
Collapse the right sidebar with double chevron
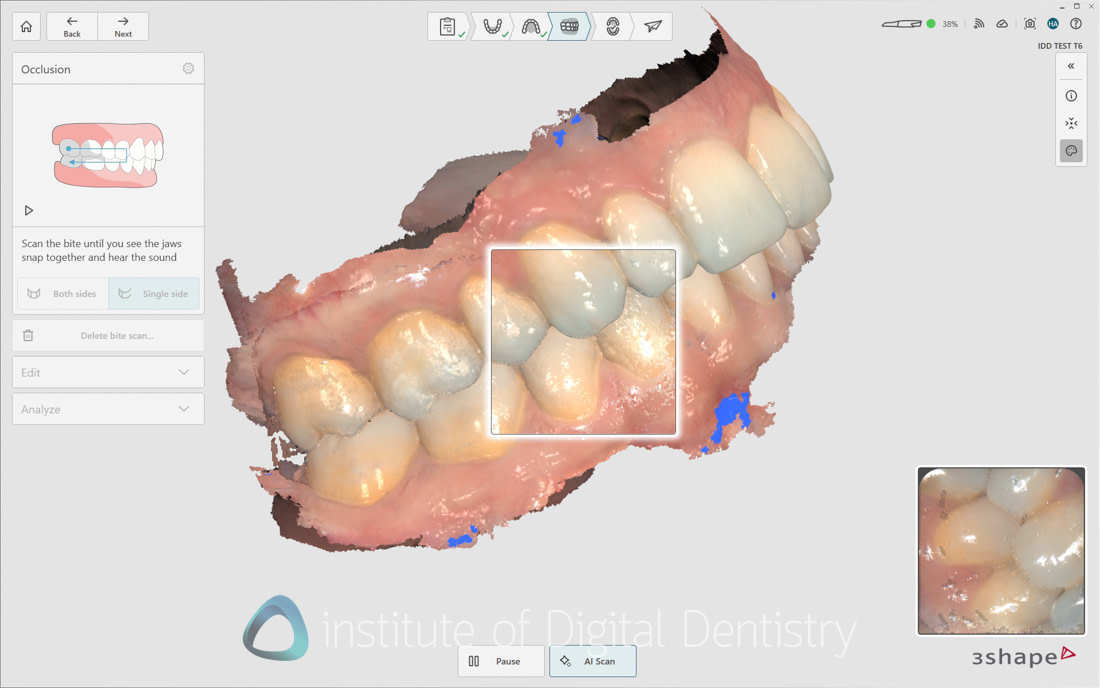(x=1071, y=65)
